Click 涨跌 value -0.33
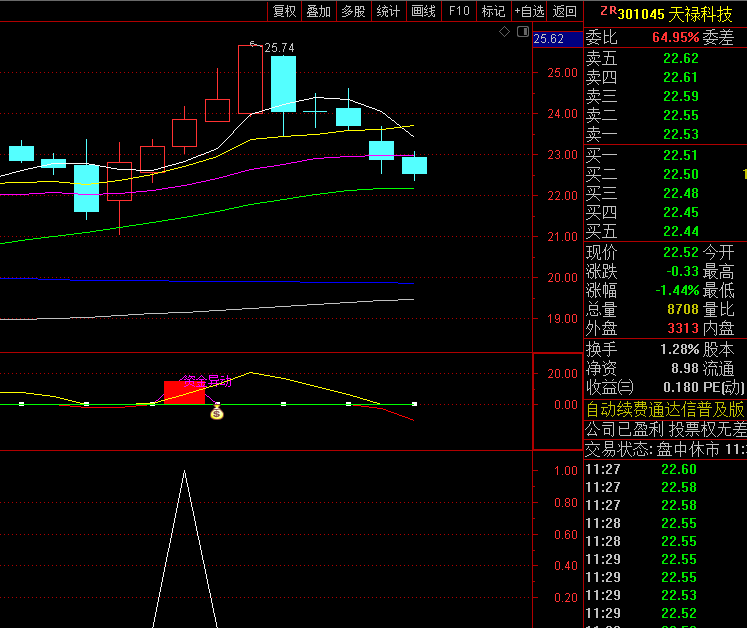The image size is (747, 628). pos(682,271)
